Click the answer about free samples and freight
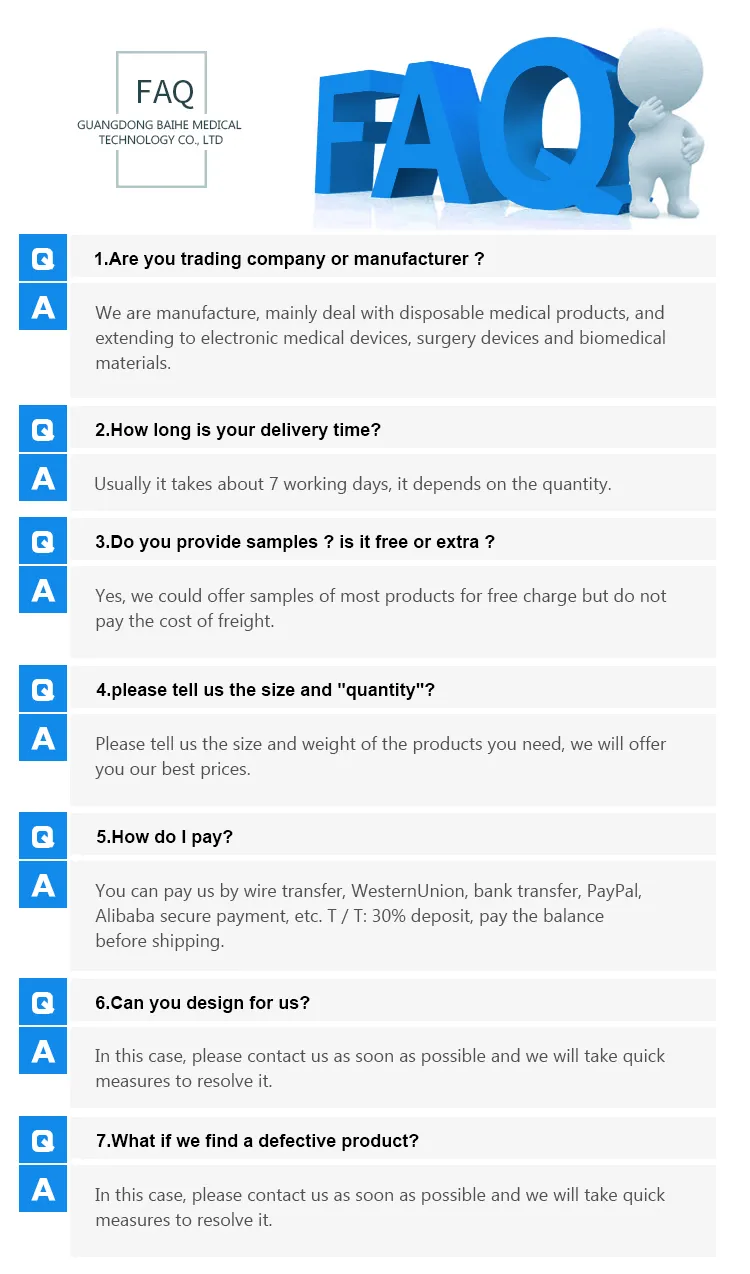 [380, 608]
